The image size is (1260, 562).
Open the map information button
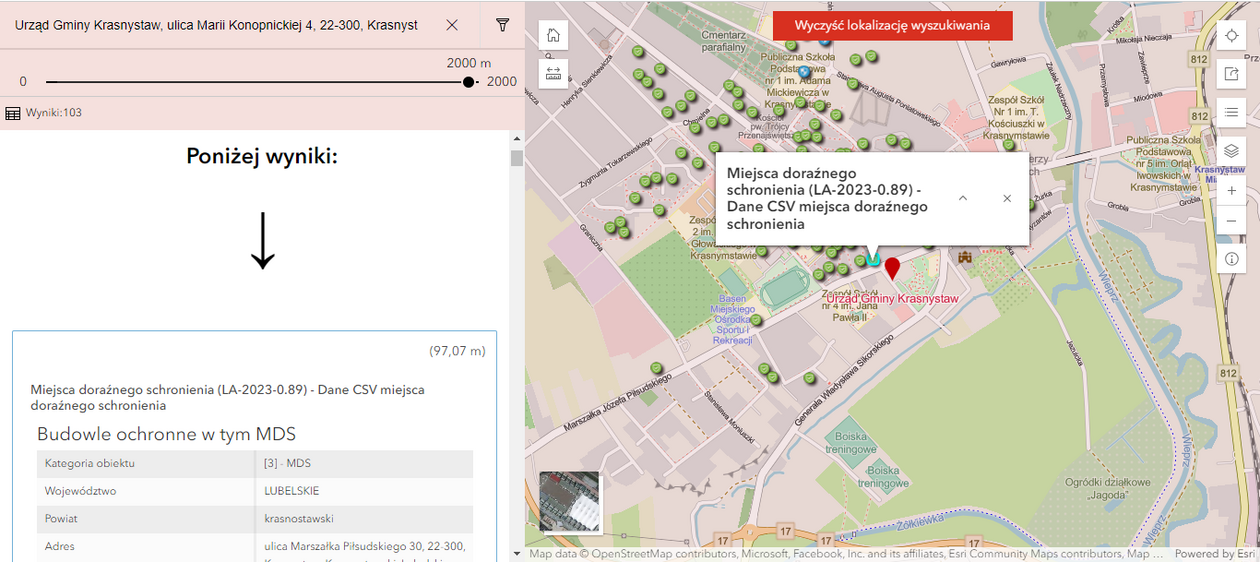[x=1231, y=259]
